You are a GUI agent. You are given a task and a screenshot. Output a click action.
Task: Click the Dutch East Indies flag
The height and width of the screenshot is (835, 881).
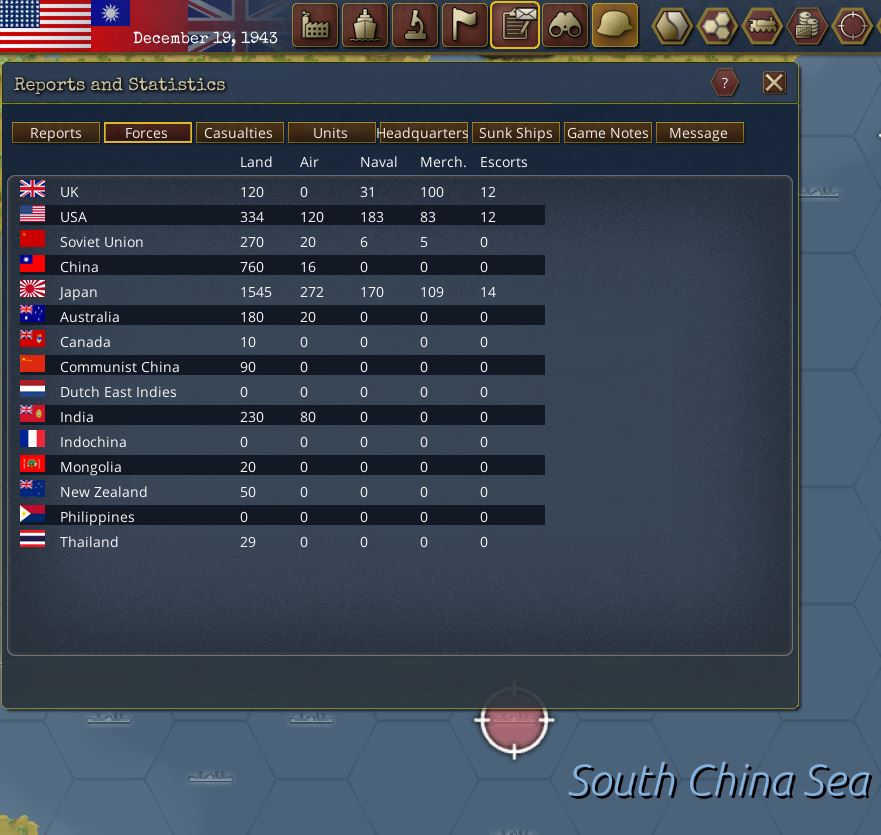[x=33, y=389]
